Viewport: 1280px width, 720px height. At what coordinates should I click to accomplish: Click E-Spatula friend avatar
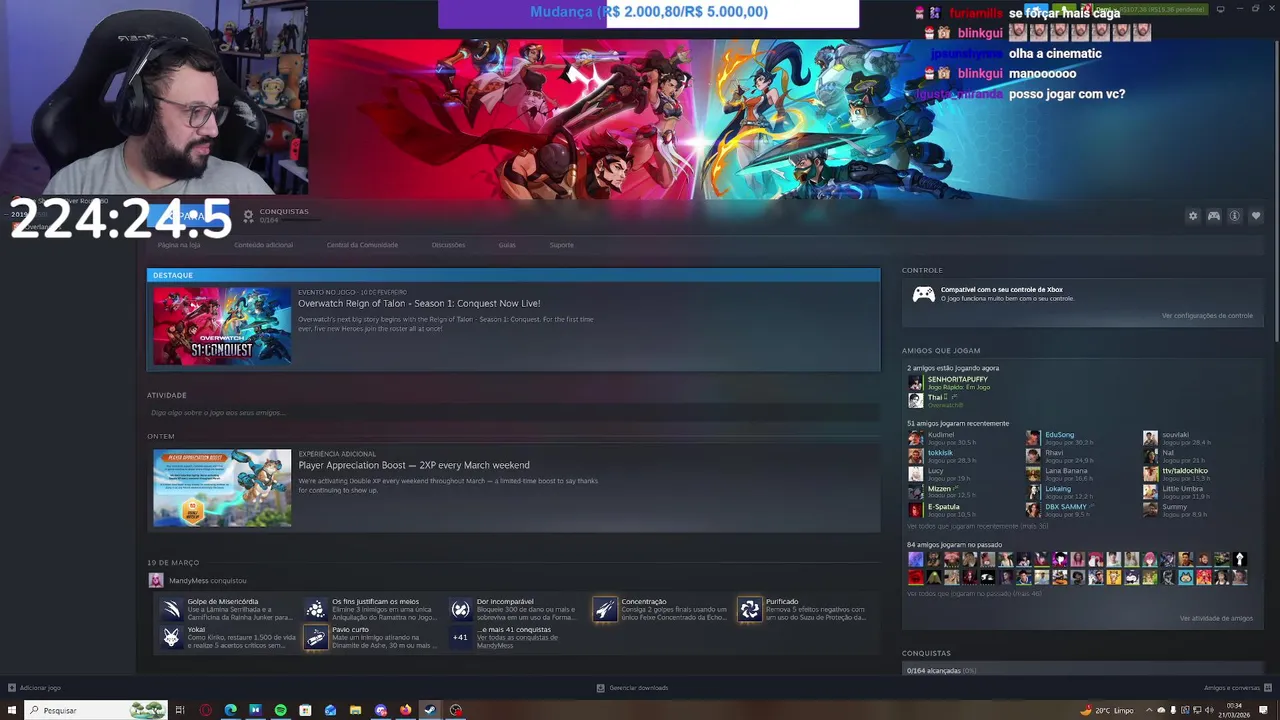pyautogui.click(x=915, y=510)
